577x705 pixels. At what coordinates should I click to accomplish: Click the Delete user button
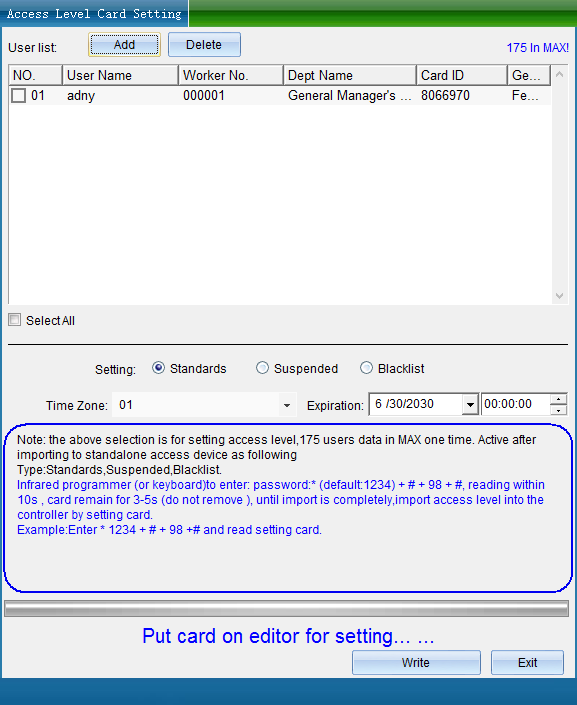click(x=204, y=45)
